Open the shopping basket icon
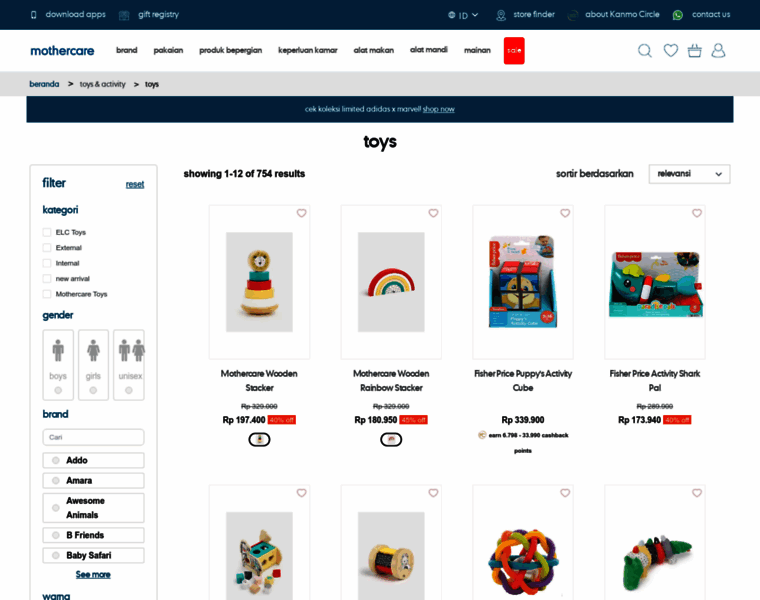This screenshot has width=760, height=600. pyautogui.click(x=695, y=50)
